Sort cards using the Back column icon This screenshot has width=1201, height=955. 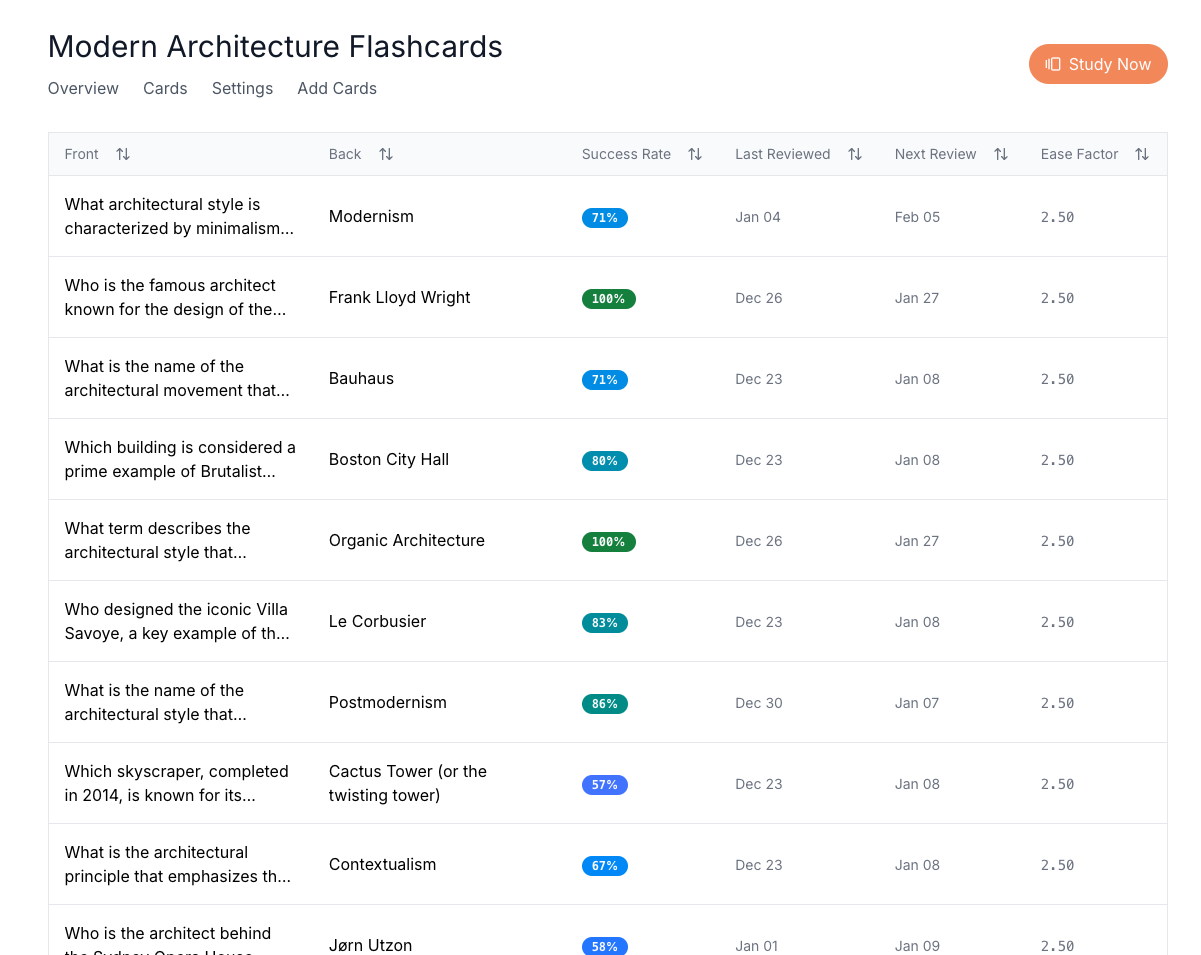point(386,154)
